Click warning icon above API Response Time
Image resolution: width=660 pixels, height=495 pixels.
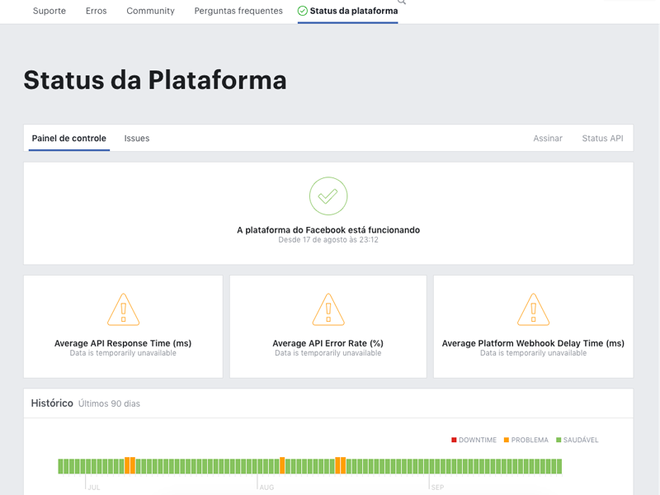click(123, 310)
